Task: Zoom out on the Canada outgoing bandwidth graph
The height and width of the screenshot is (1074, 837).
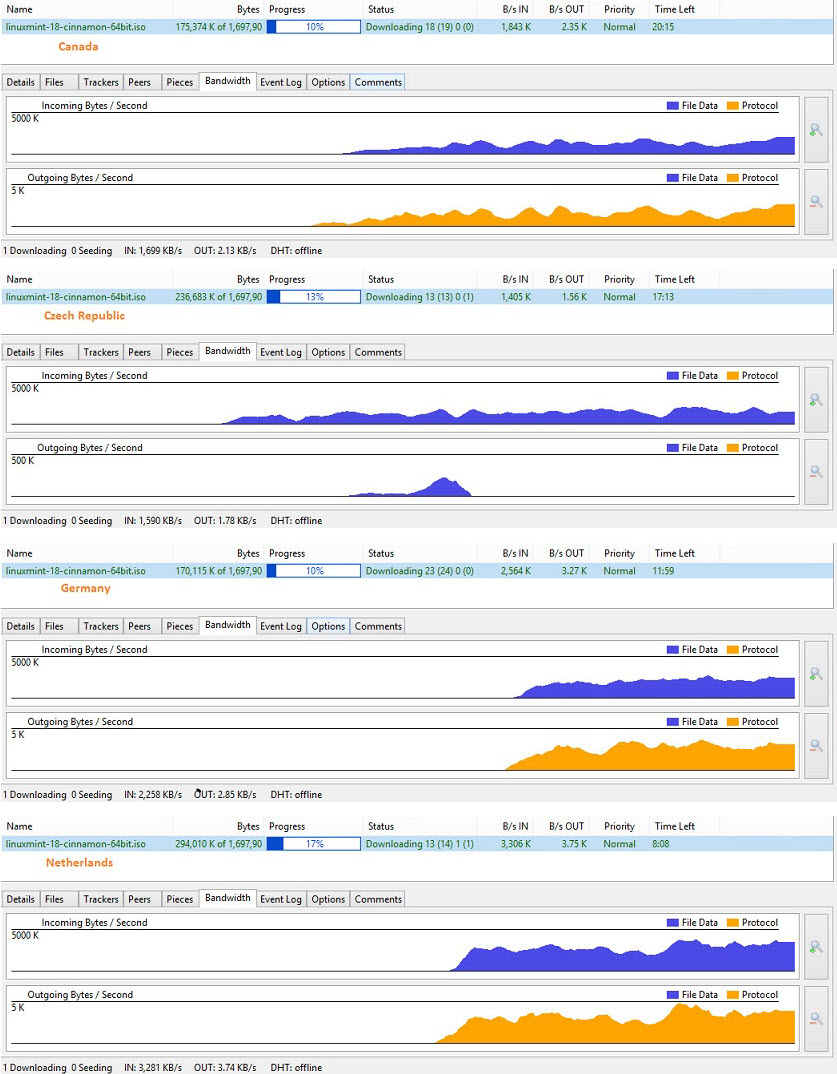Action: coord(816,202)
